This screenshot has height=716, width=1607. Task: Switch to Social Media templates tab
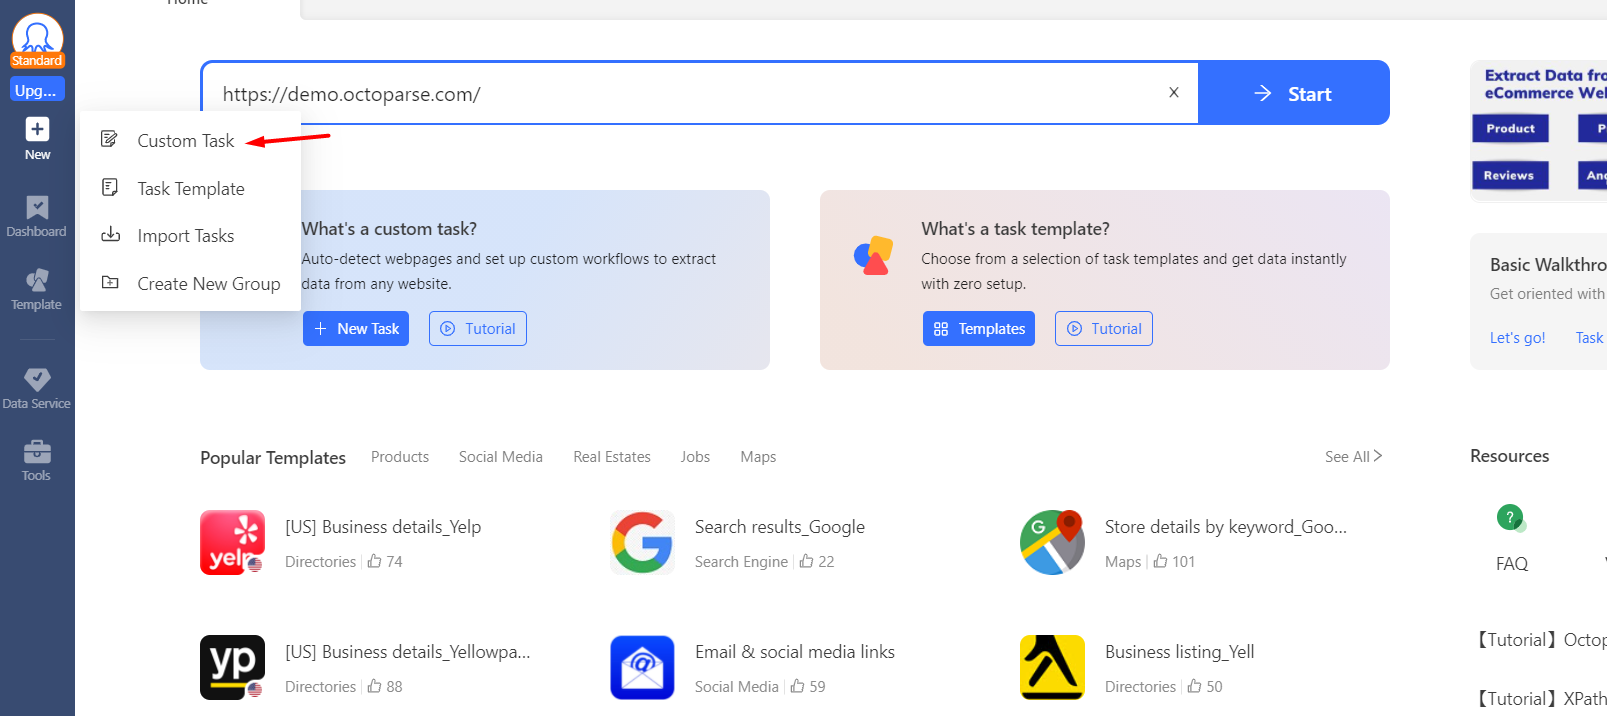(x=500, y=457)
